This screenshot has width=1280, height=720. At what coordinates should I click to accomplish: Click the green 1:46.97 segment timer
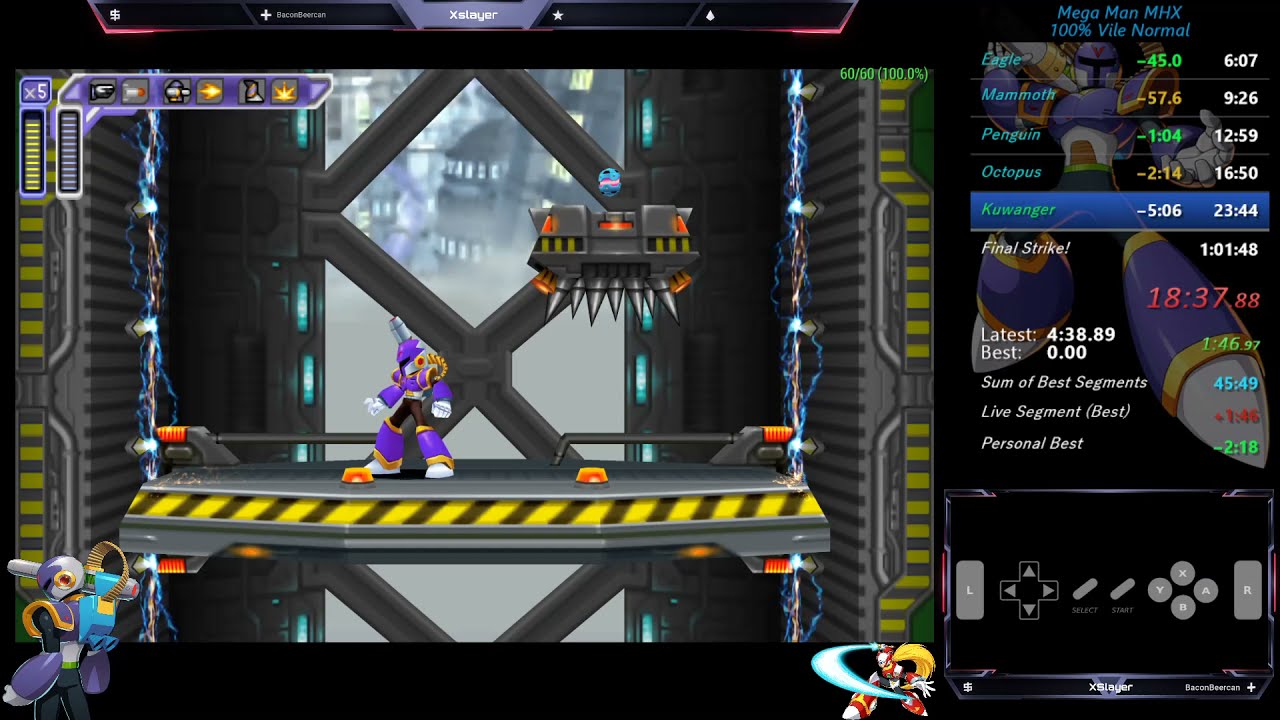click(1230, 344)
